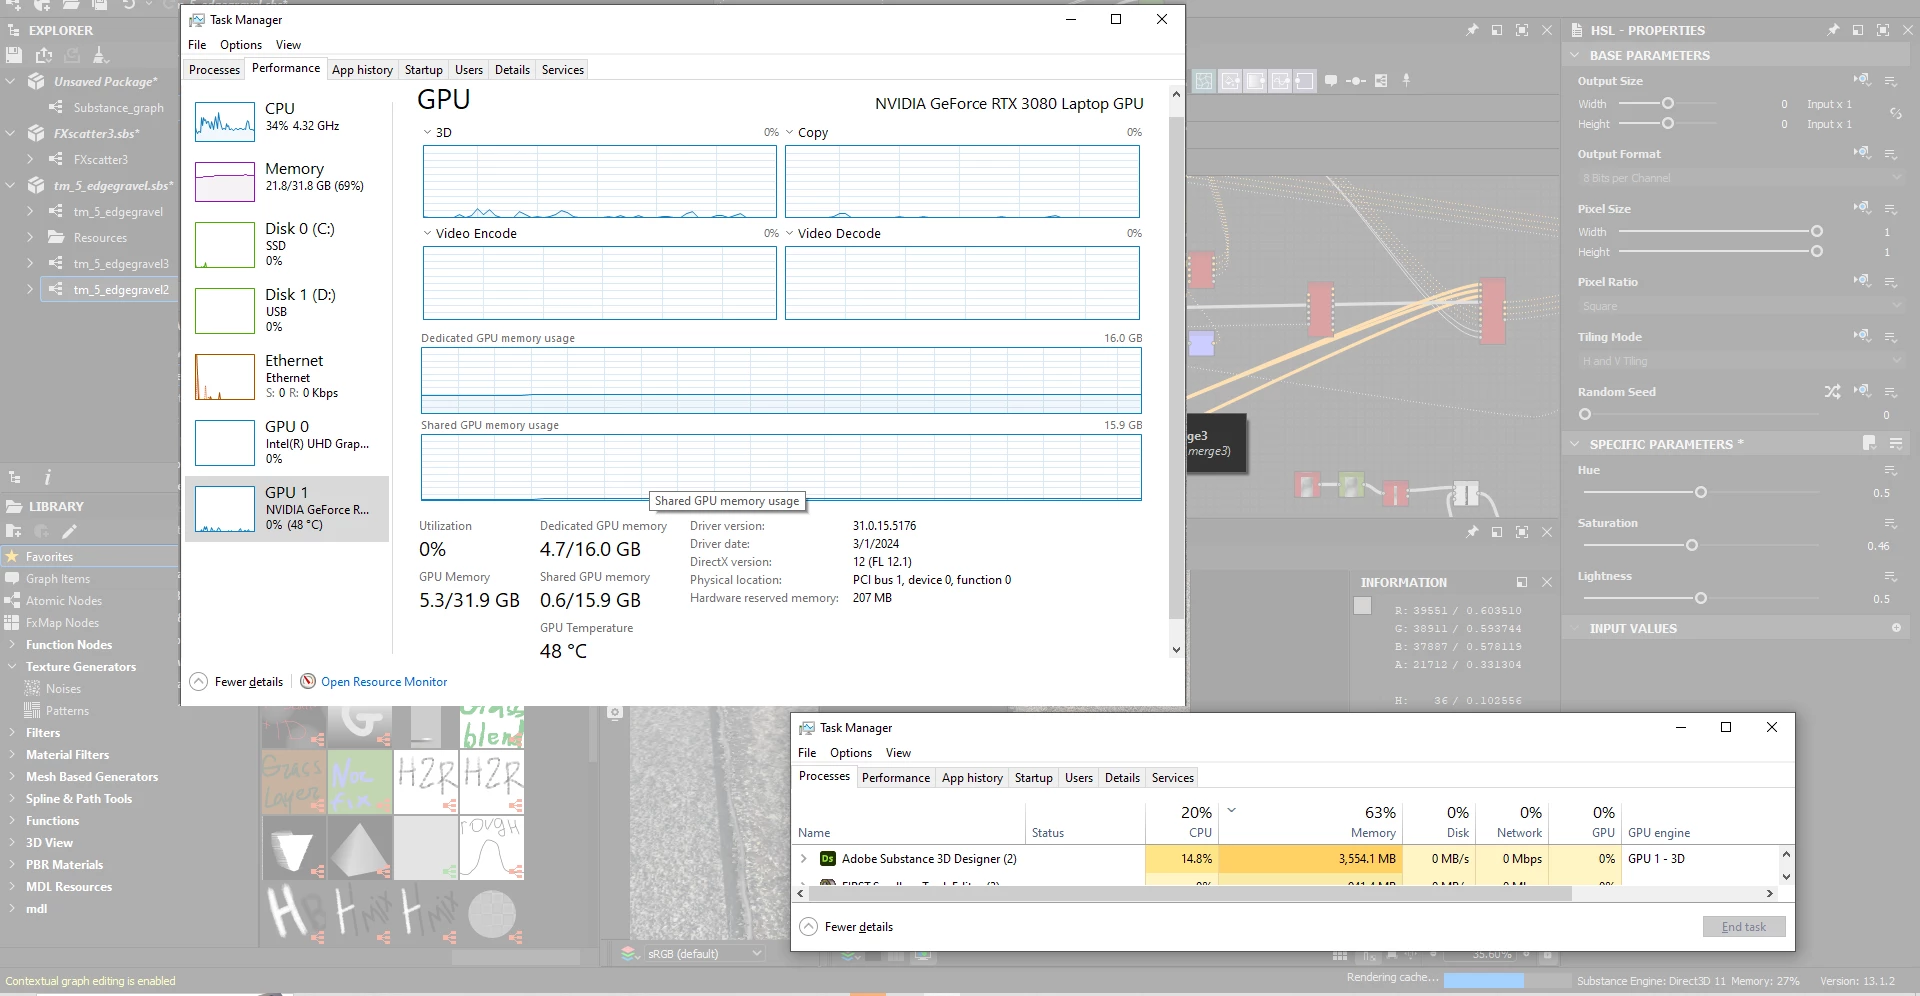Click the Library new folder icon
Image resolution: width=1920 pixels, height=996 pixels.
click(x=14, y=531)
